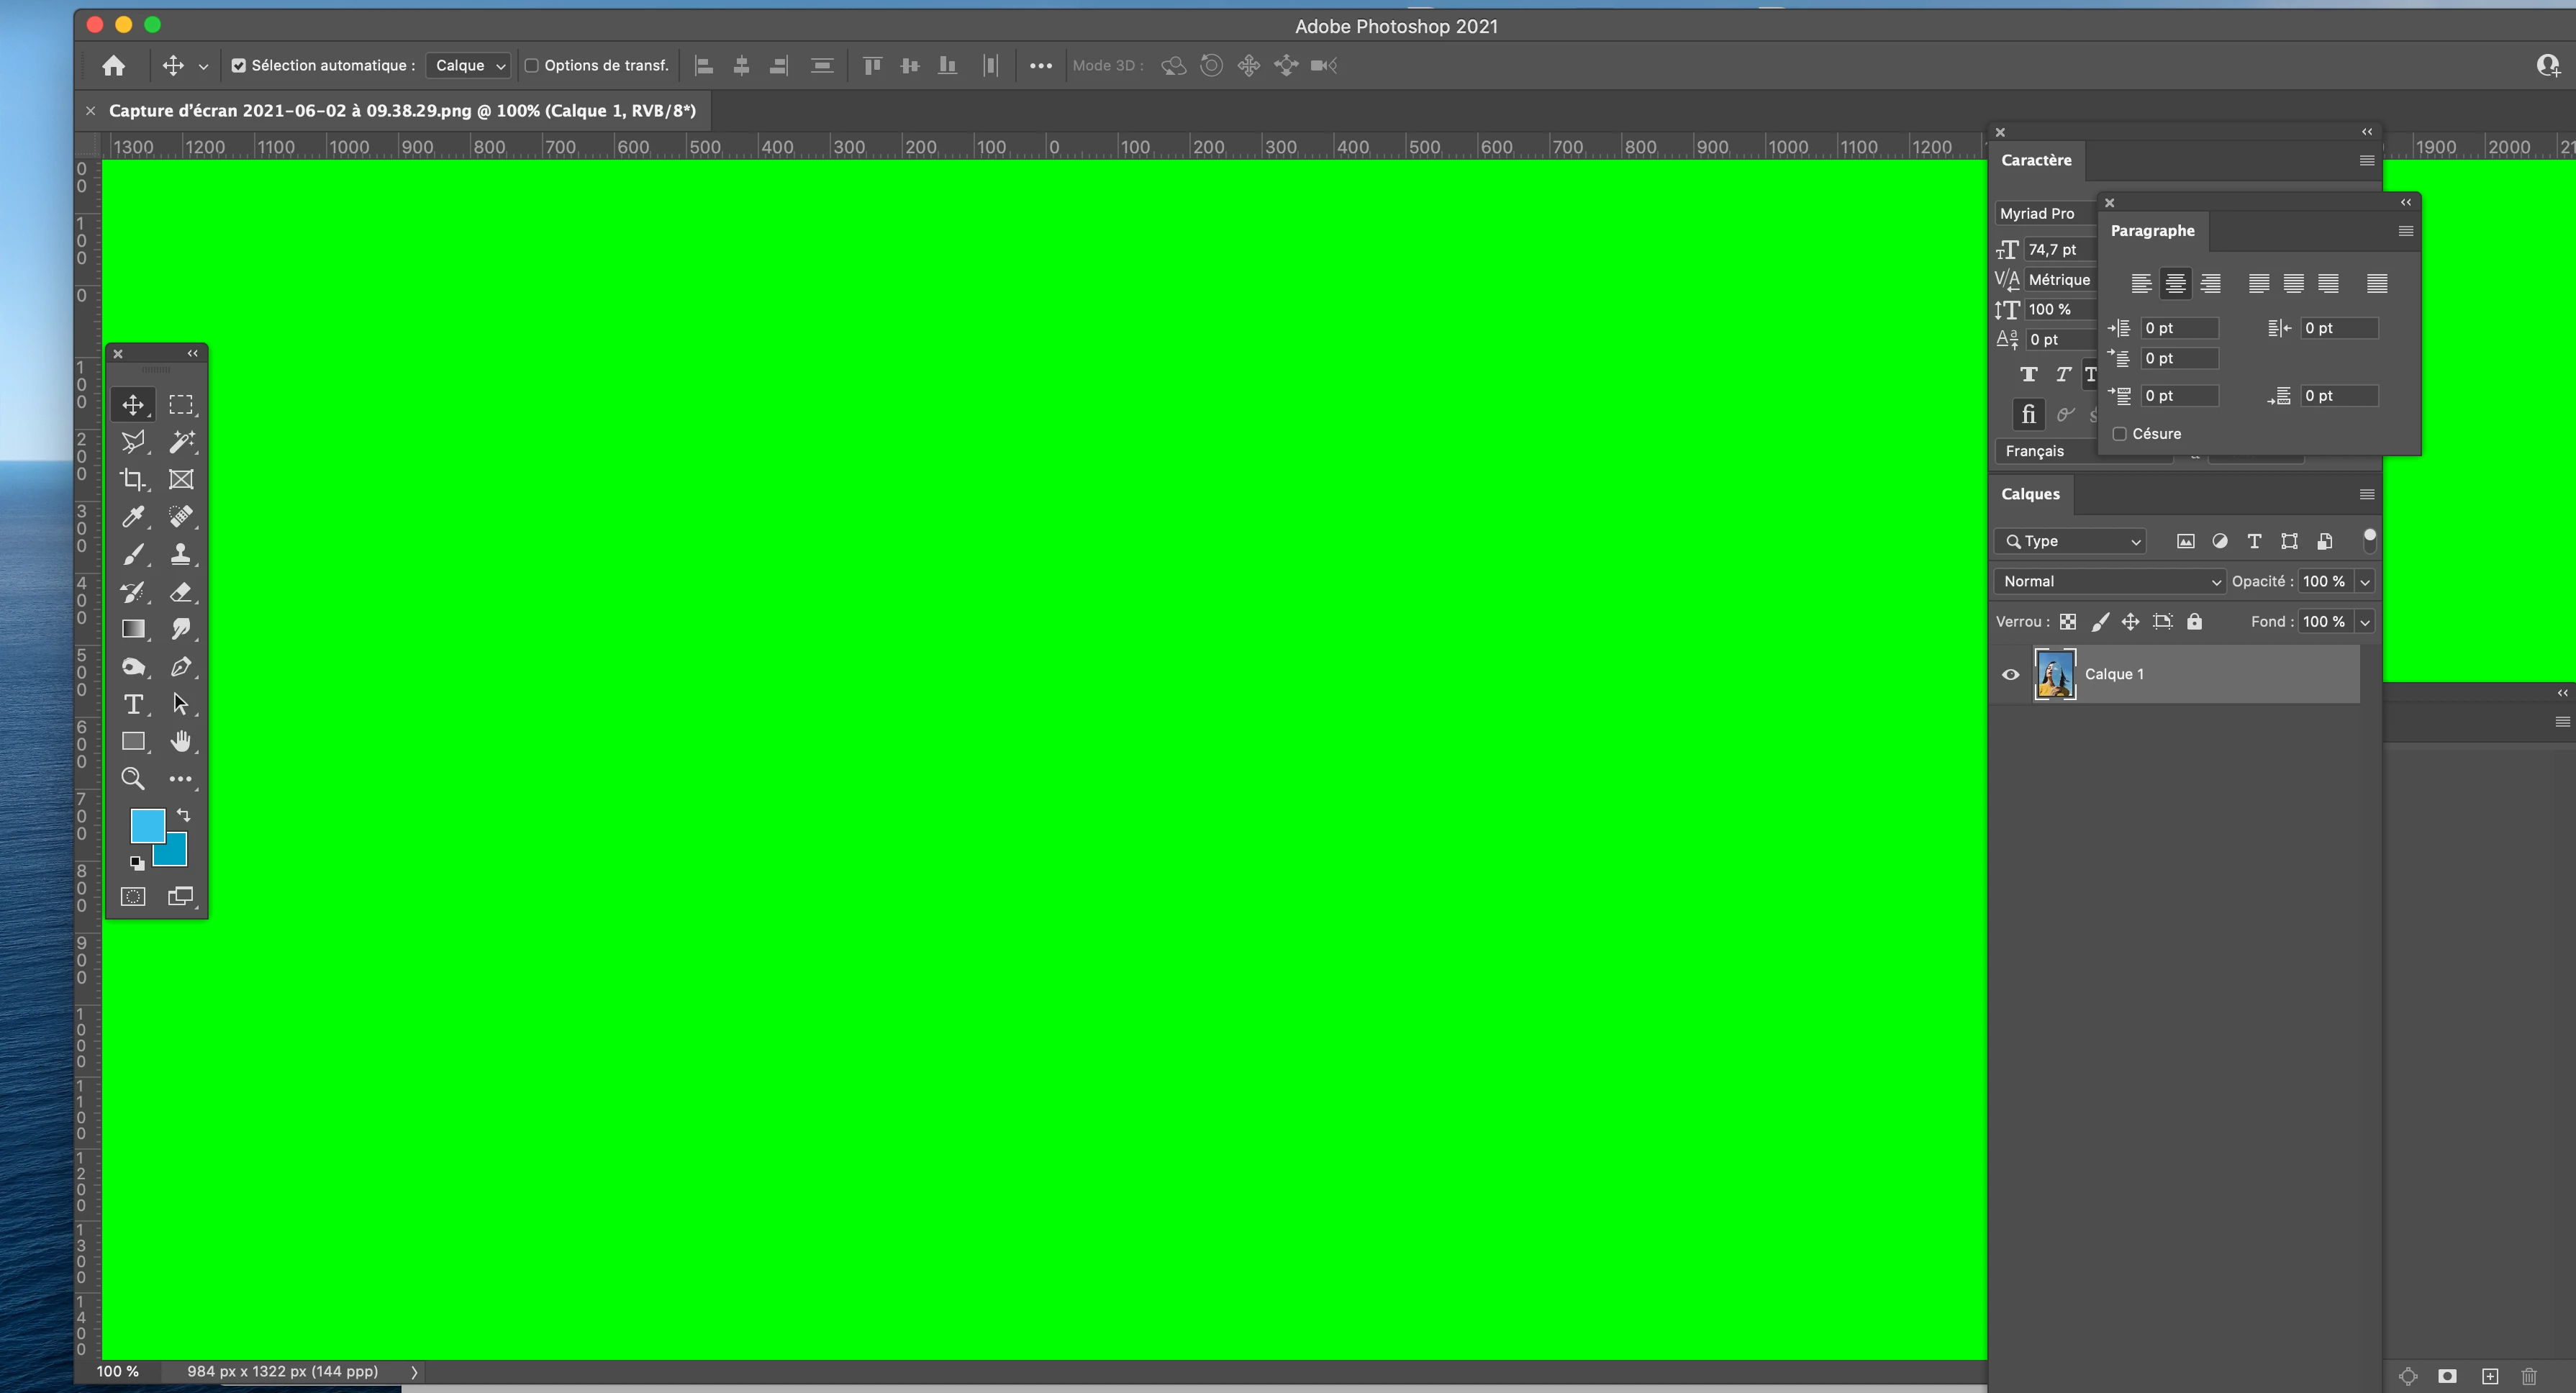Image resolution: width=2576 pixels, height=1393 pixels.
Task: Select the Pen tool
Action: click(x=181, y=667)
